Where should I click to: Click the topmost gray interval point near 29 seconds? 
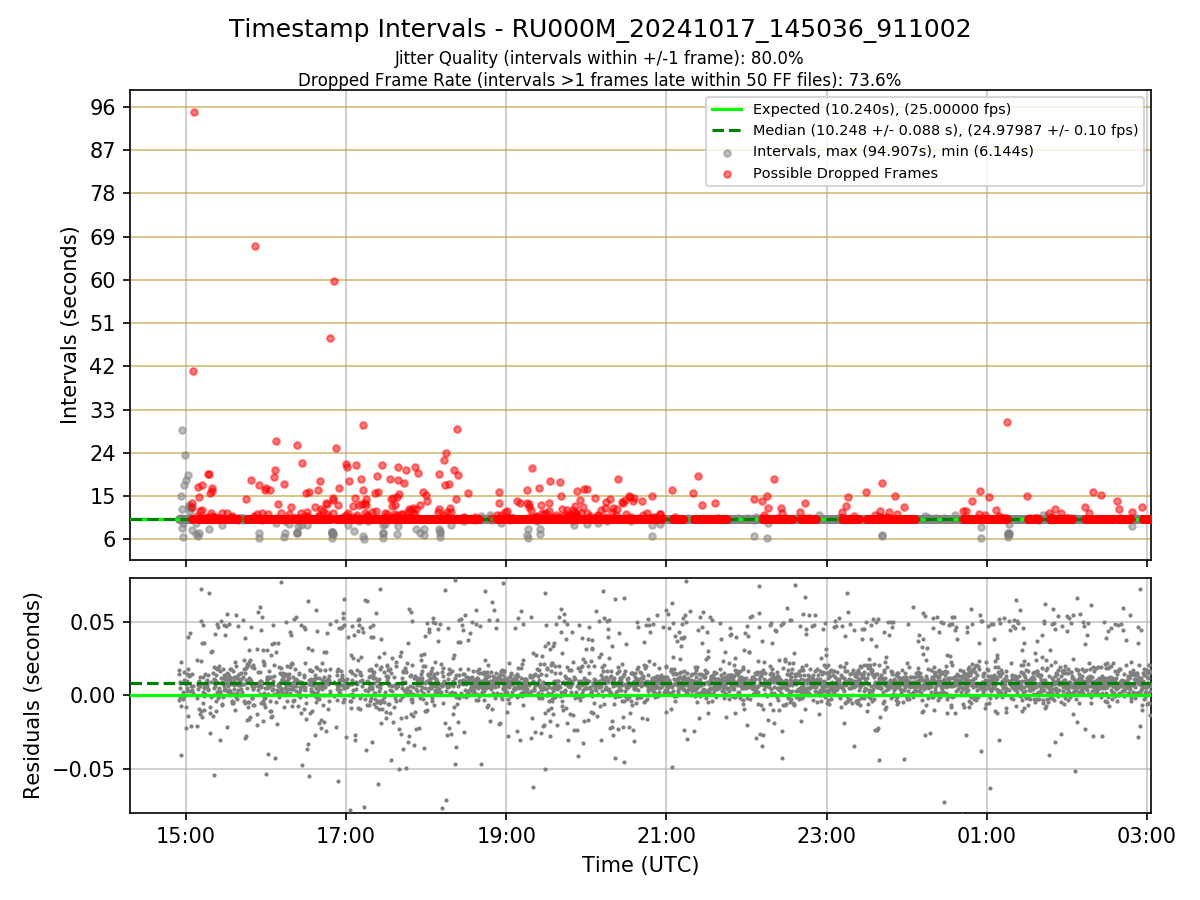pos(182,430)
